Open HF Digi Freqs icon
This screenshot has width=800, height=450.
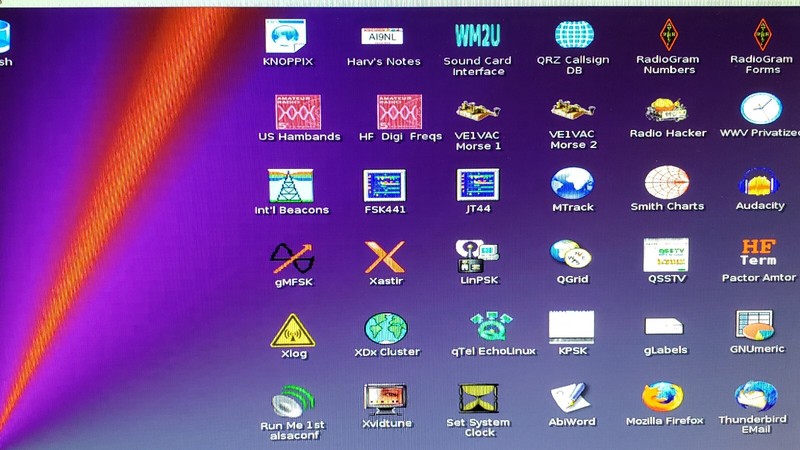click(399, 111)
